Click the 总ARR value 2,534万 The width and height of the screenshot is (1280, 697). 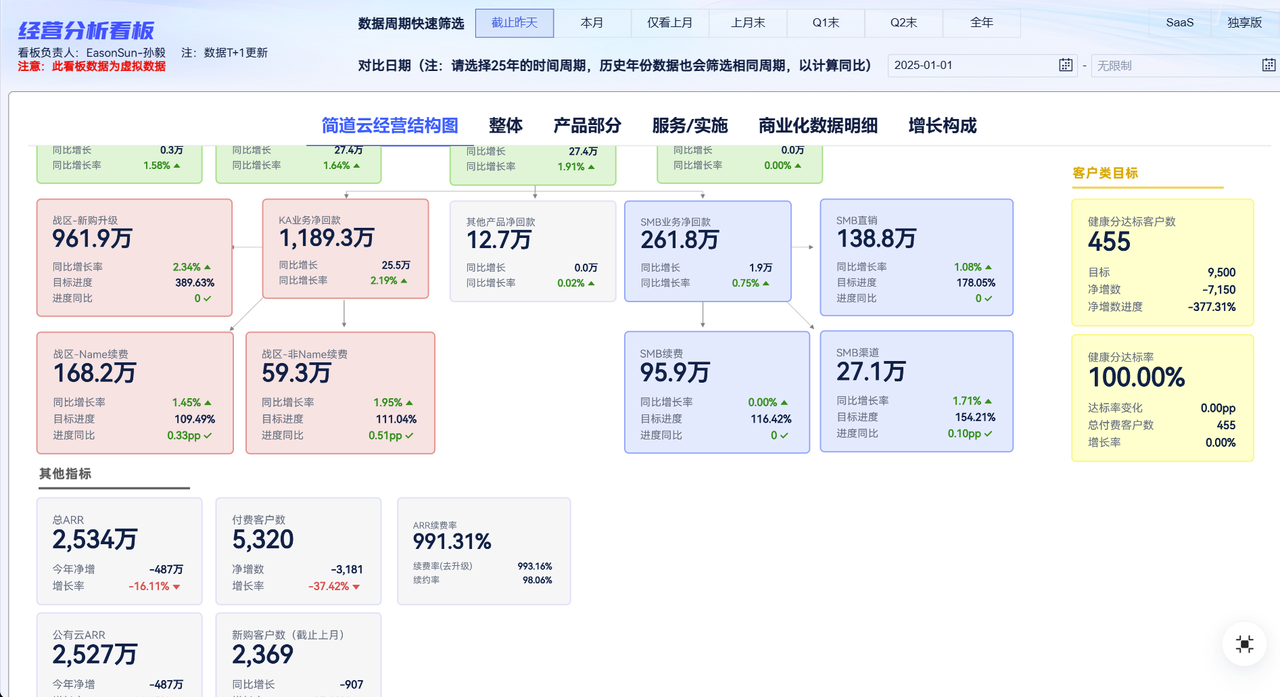[x=95, y=540]
